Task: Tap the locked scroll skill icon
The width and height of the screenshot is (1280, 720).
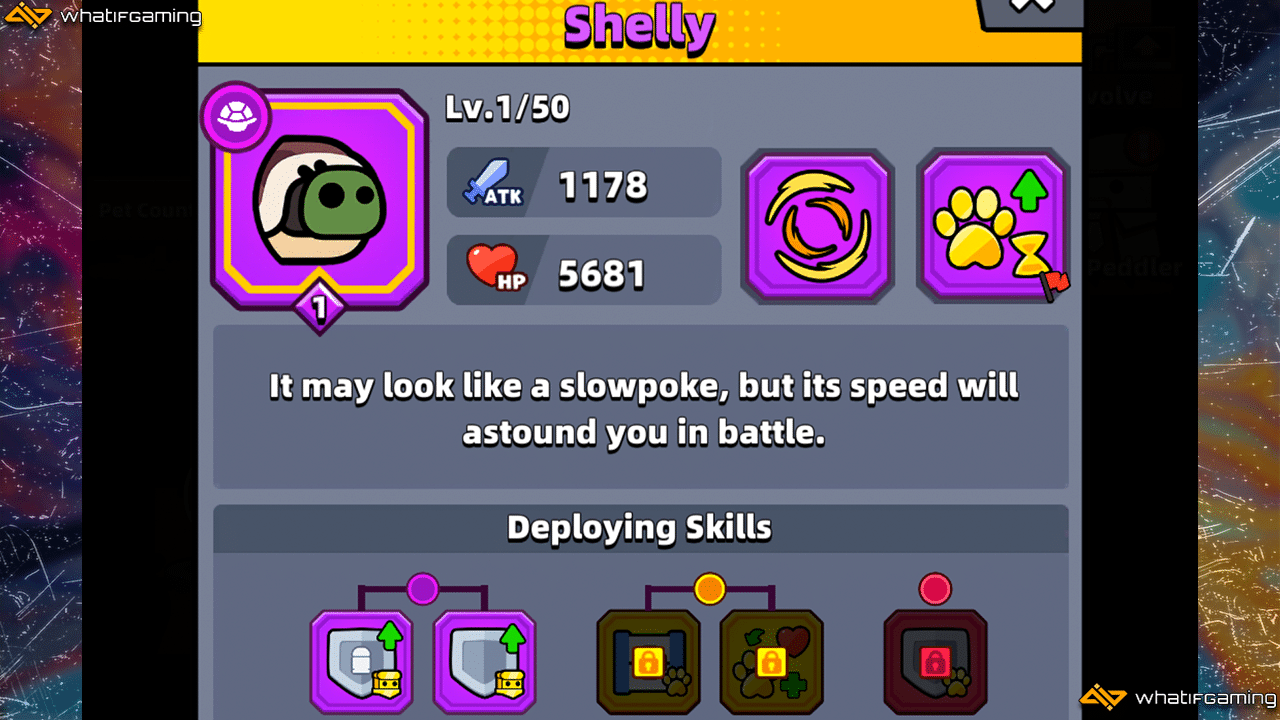Action: coord(649,662)
